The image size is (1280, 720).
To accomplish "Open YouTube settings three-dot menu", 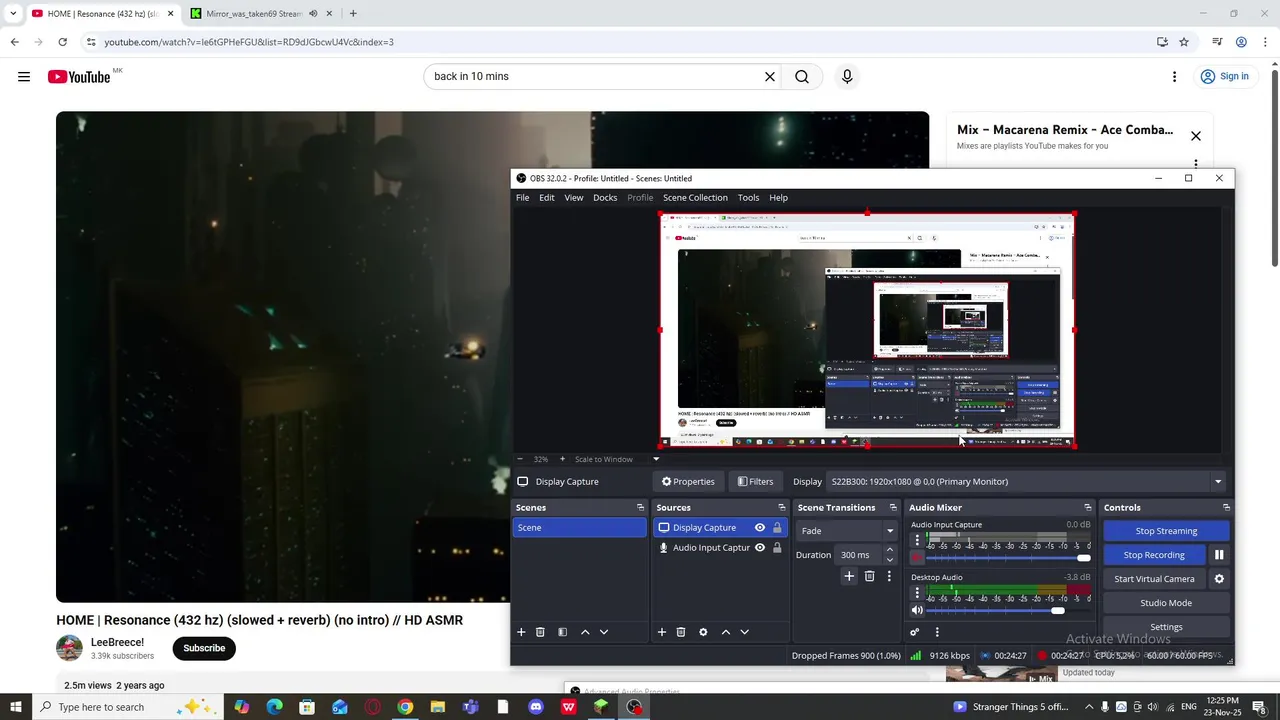I will point(1174,77).
